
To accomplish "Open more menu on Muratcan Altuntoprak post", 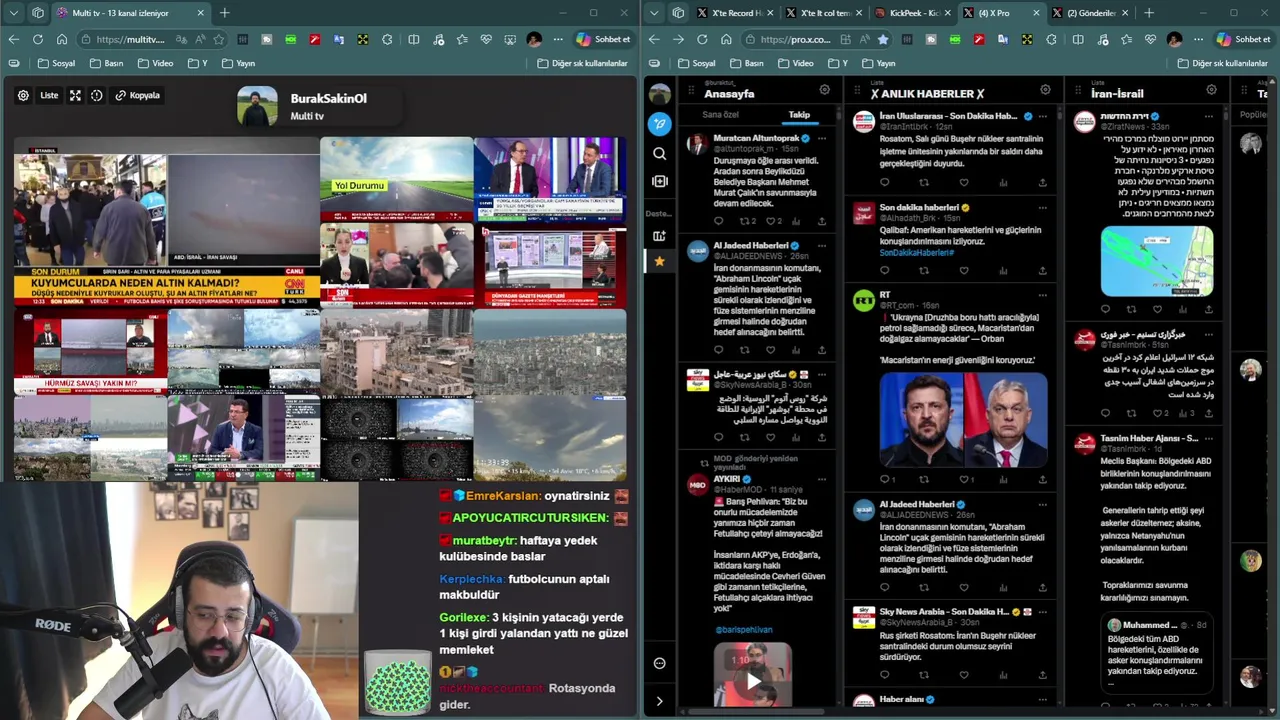I will coord(822,138).
